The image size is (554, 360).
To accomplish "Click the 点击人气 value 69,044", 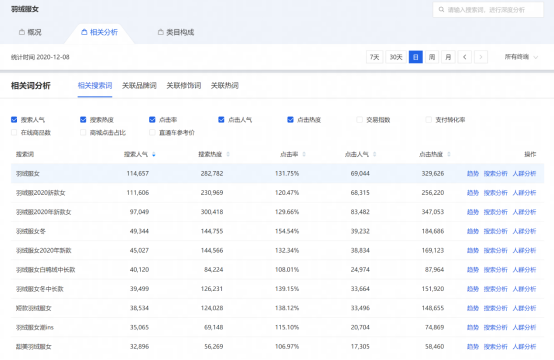I will click(x=360, y=173).
